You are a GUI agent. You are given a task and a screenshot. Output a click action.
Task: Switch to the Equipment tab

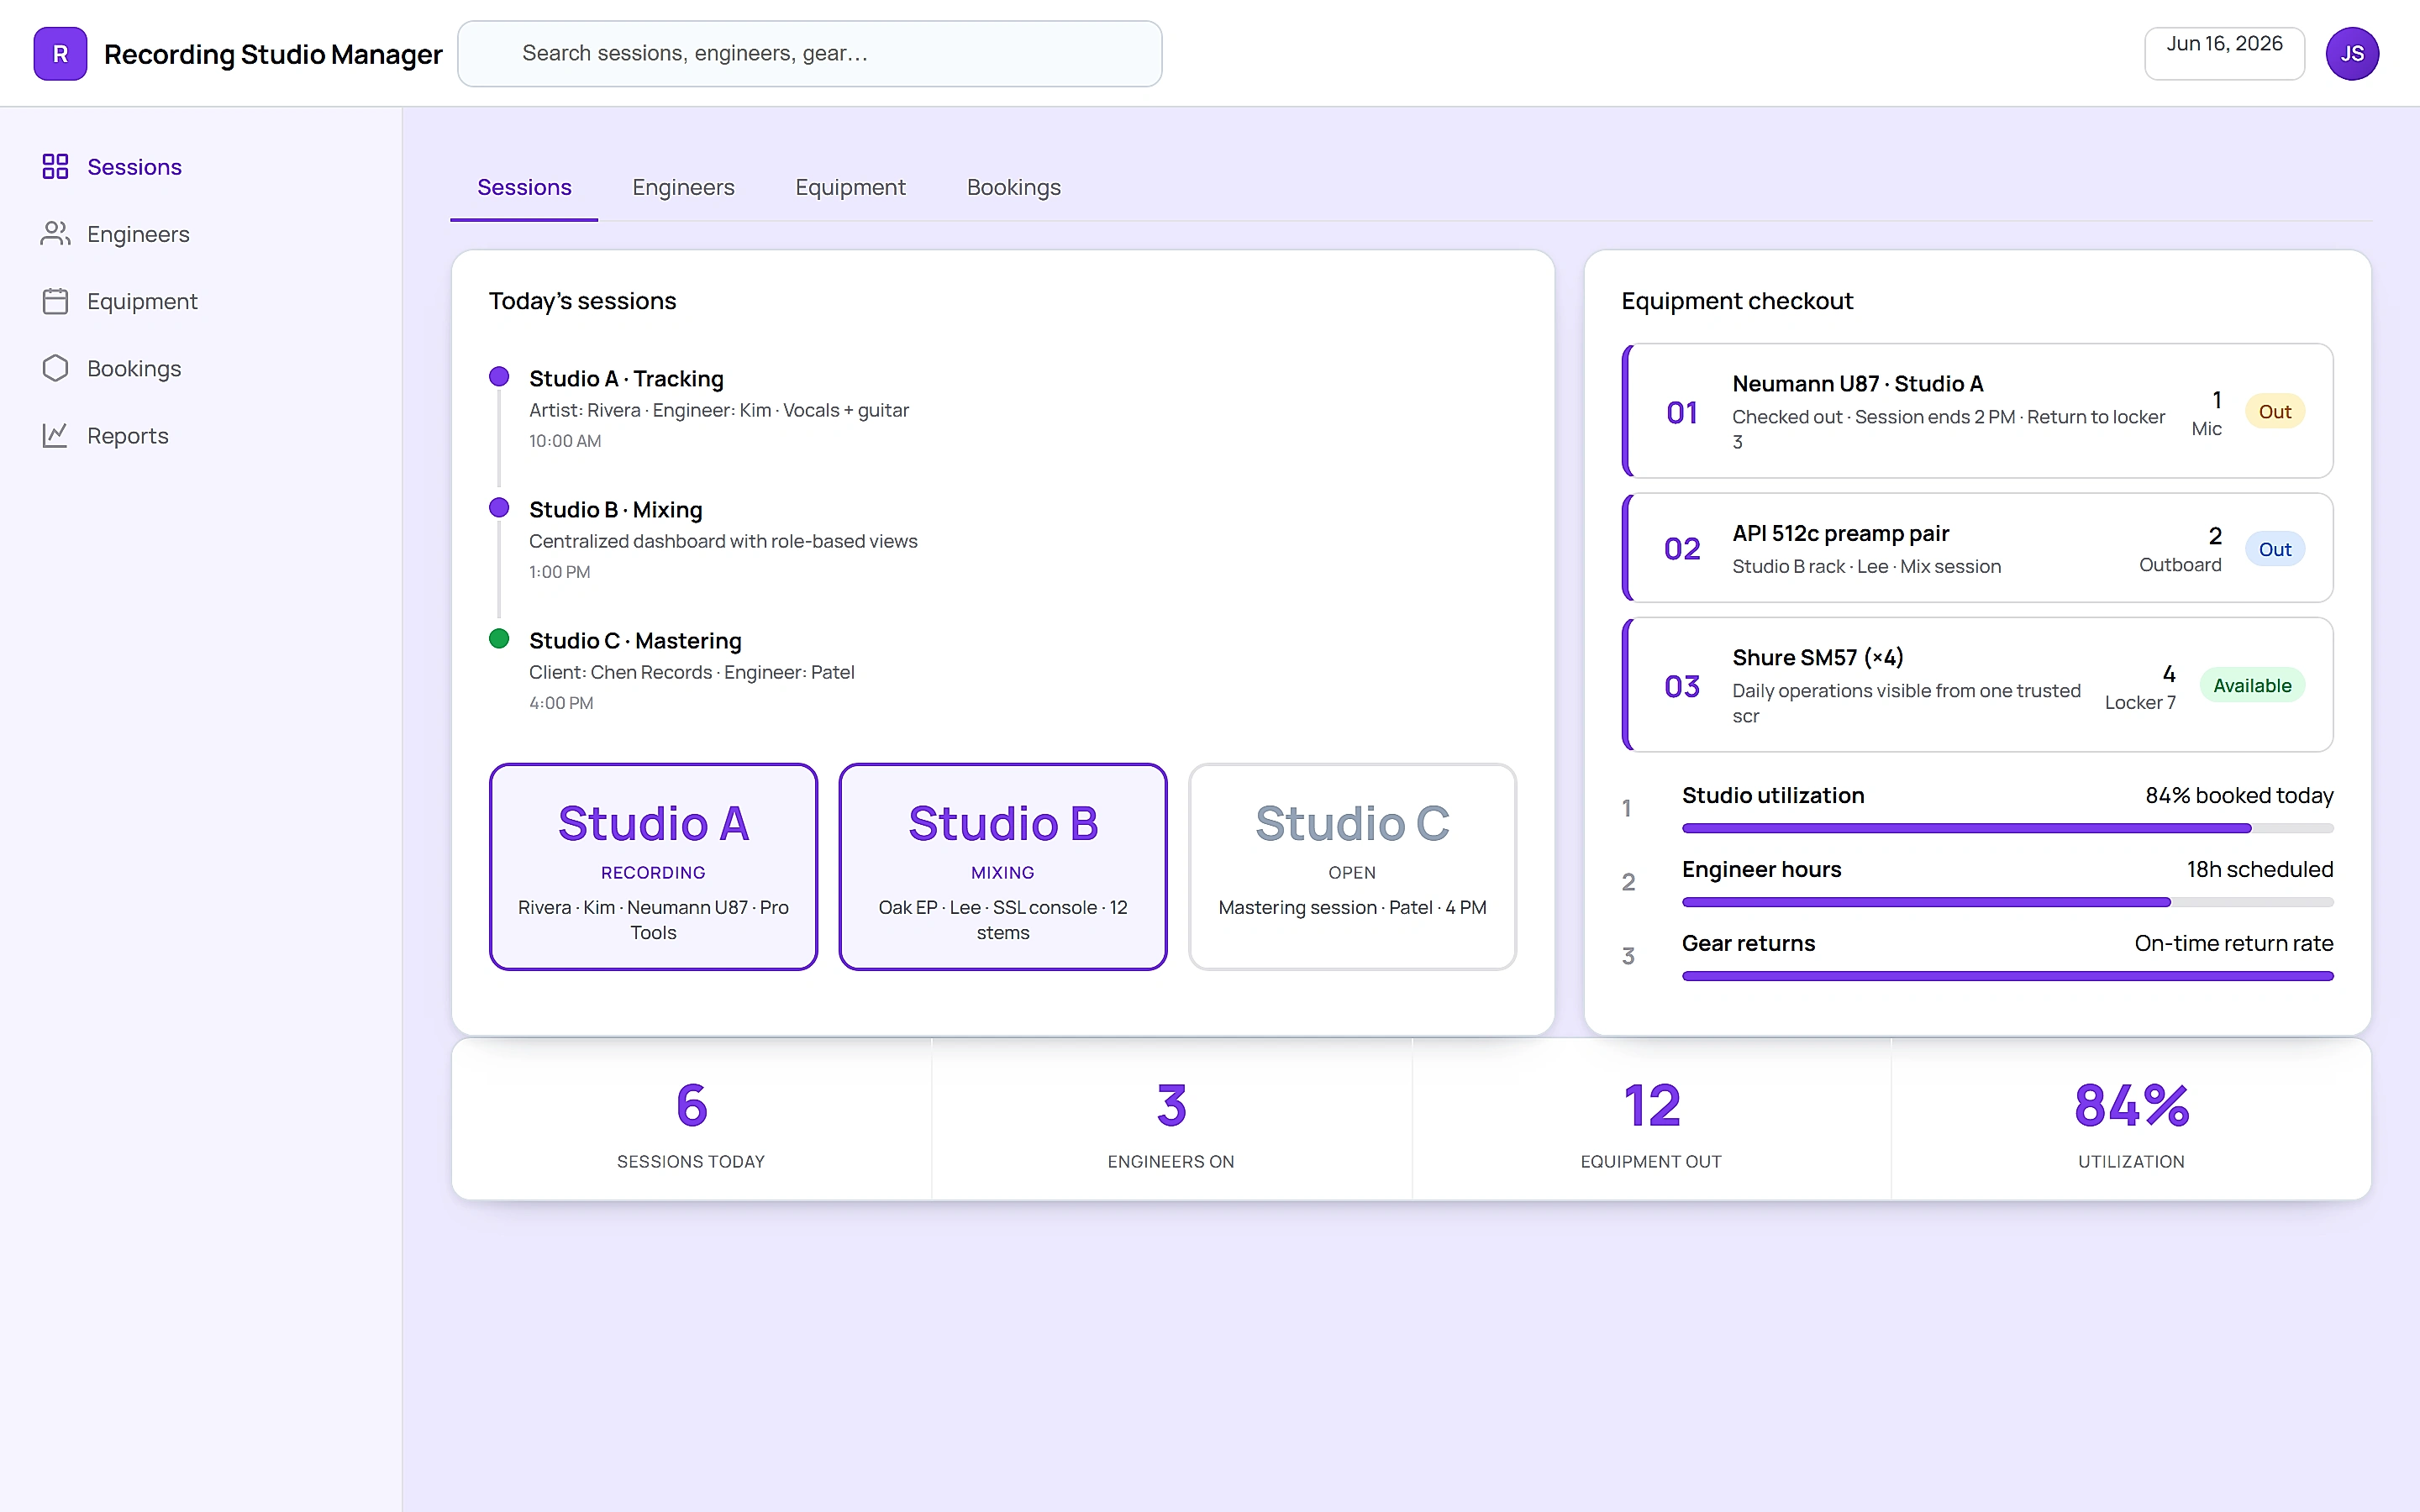tap(850, 187)
